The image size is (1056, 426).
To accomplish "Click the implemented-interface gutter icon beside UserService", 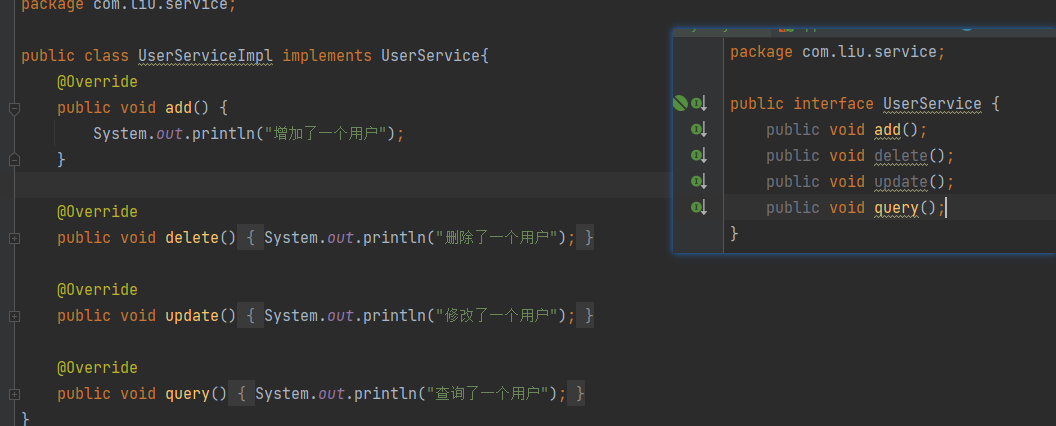I will point(699,103).
